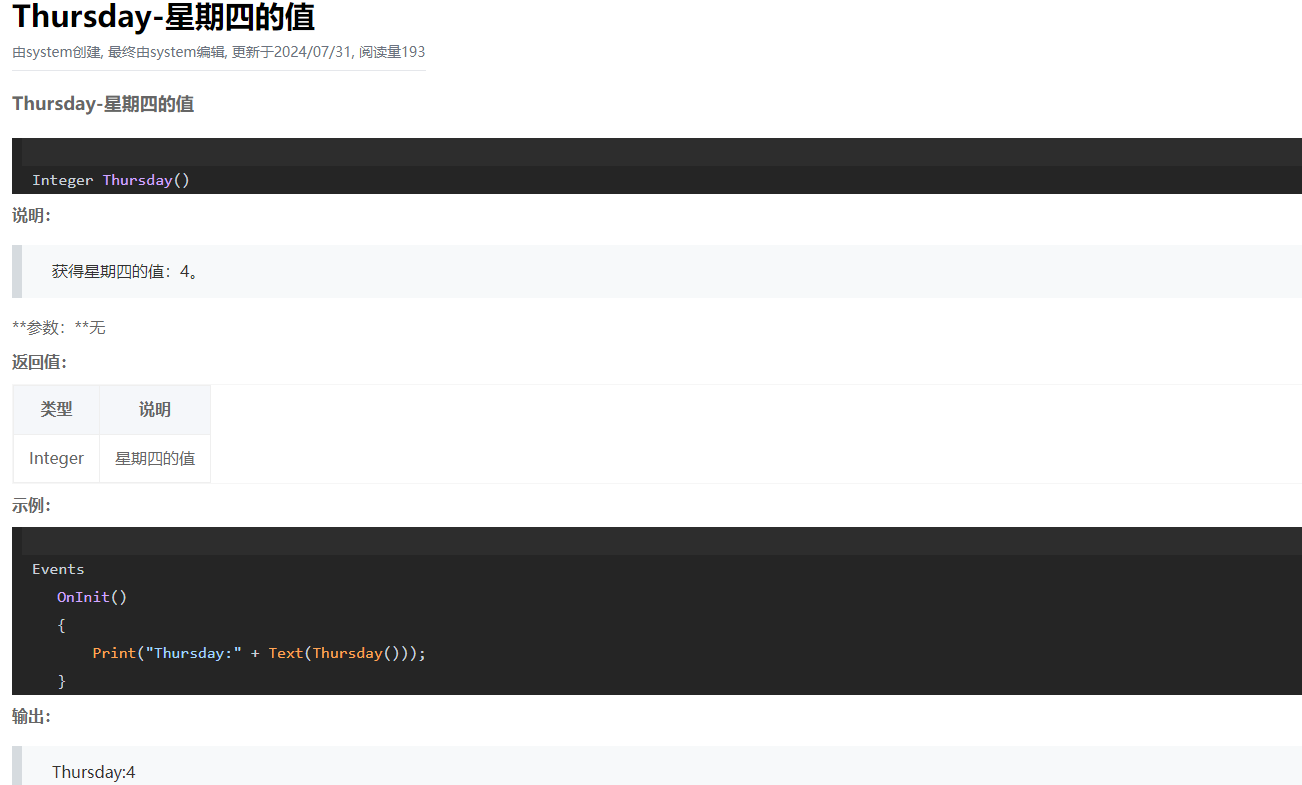Click the metadata line with 阅读量193
Image resolution: width=1302 pixels, height=785 pixels.
pos(218,52)
